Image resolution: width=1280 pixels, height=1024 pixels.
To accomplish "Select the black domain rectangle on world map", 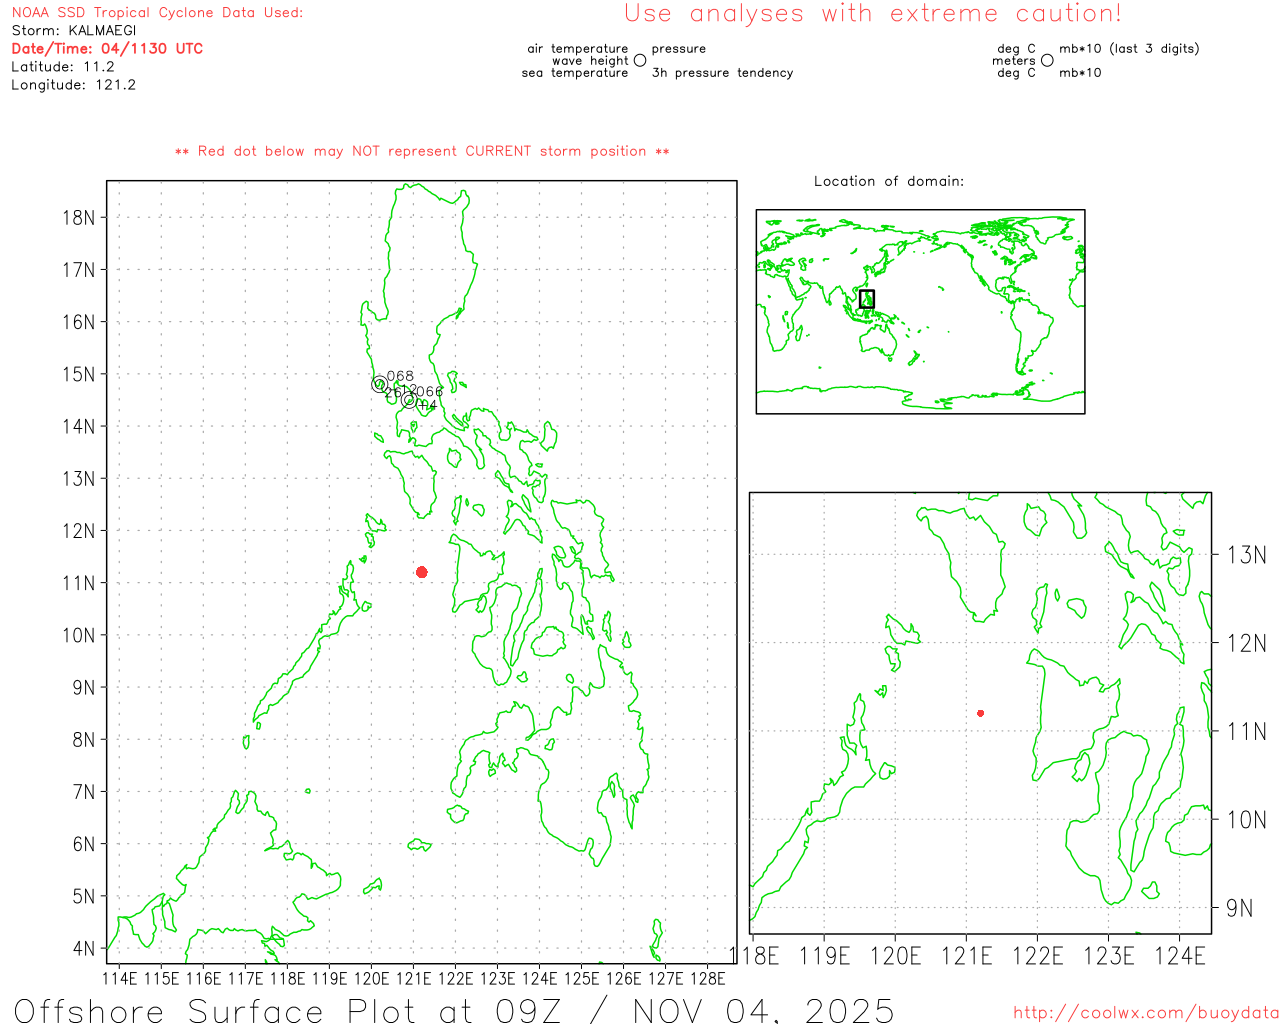I will point(867,299).
